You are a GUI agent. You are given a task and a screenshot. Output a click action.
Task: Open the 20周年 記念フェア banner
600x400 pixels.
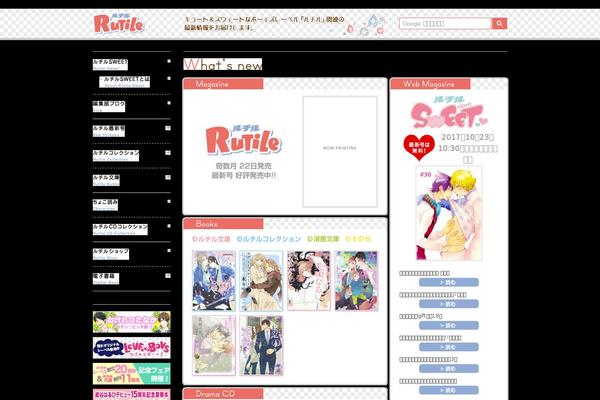point(131,374)
